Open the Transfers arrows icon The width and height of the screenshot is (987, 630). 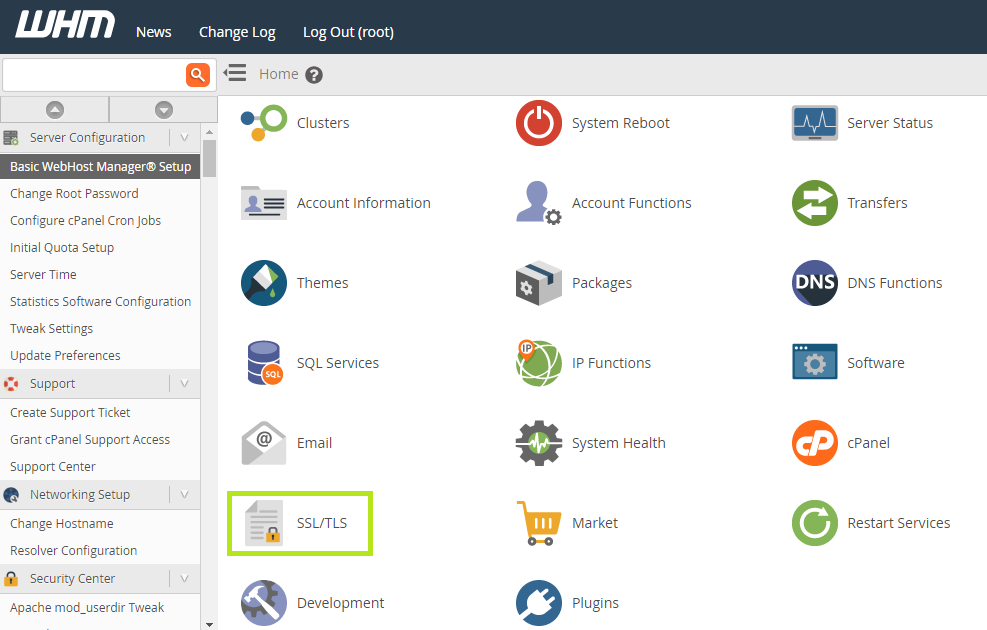815,203
